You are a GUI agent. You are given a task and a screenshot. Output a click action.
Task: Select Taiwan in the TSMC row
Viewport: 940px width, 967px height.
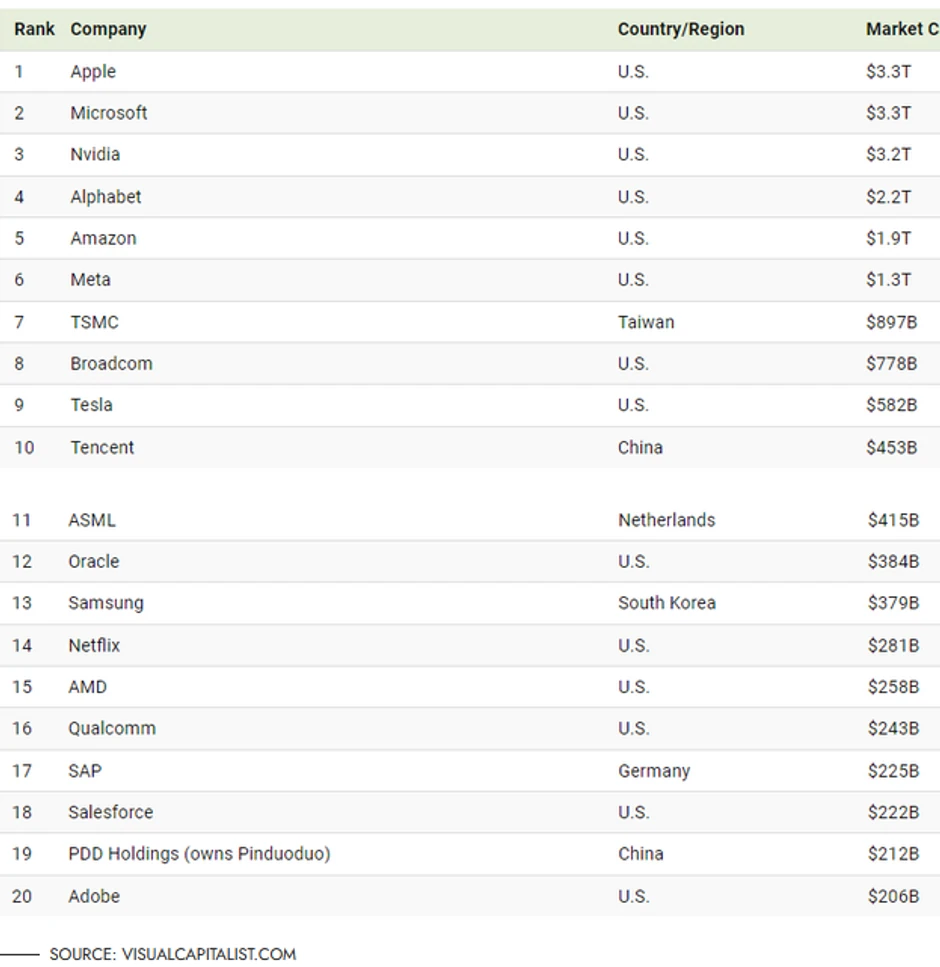646,322
